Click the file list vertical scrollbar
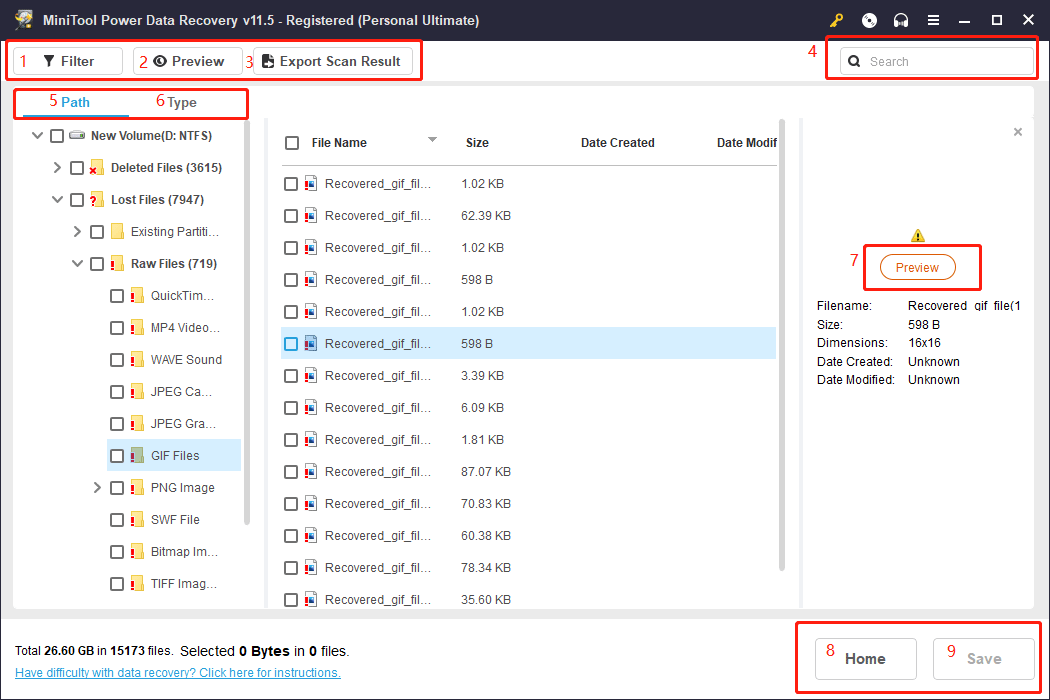 (781, 345)
